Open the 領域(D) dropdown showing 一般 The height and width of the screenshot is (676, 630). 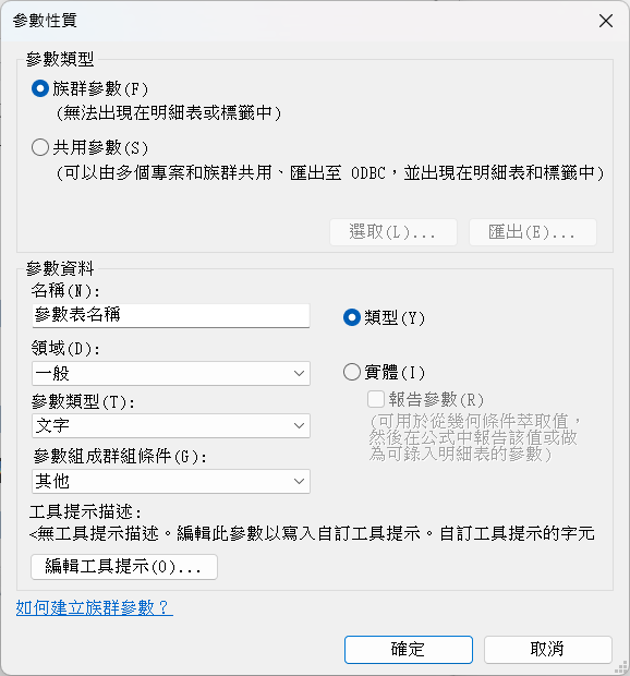point(170,373)
